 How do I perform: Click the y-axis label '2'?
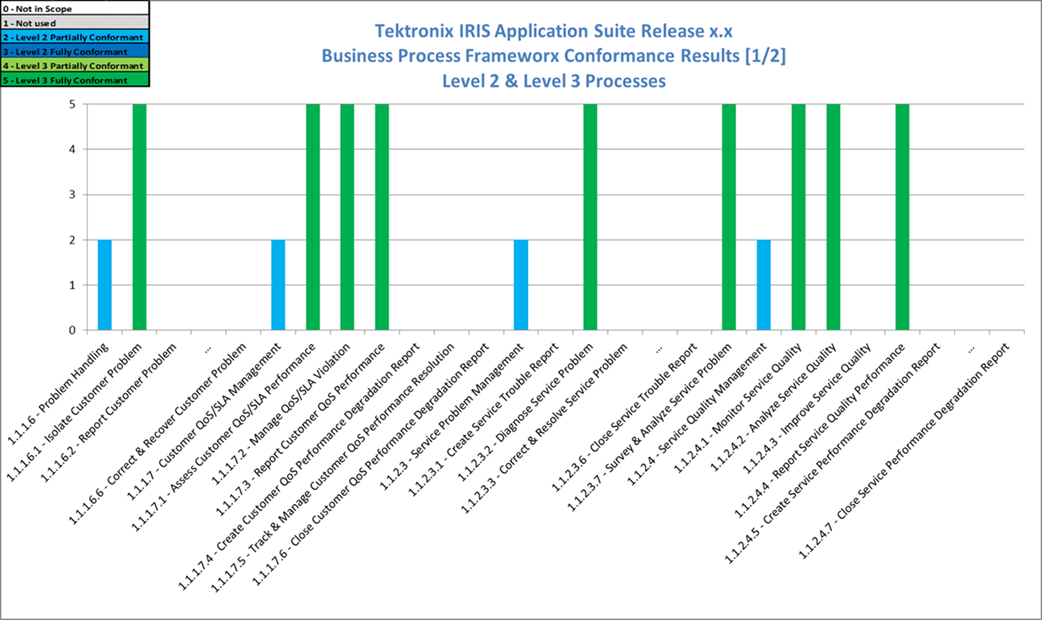click(x=72, y=240)
